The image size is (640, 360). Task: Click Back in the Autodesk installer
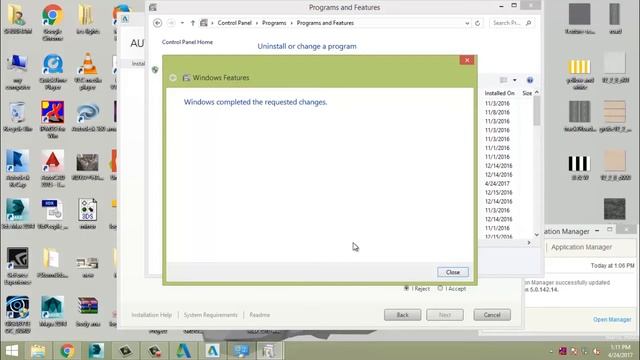pyautogui.click(x=402, y=315)
